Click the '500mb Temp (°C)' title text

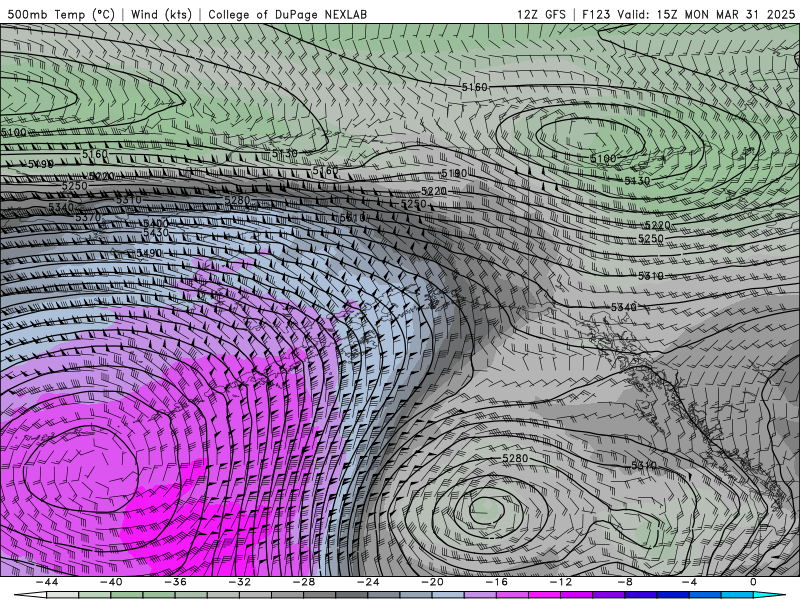(61, 14)
